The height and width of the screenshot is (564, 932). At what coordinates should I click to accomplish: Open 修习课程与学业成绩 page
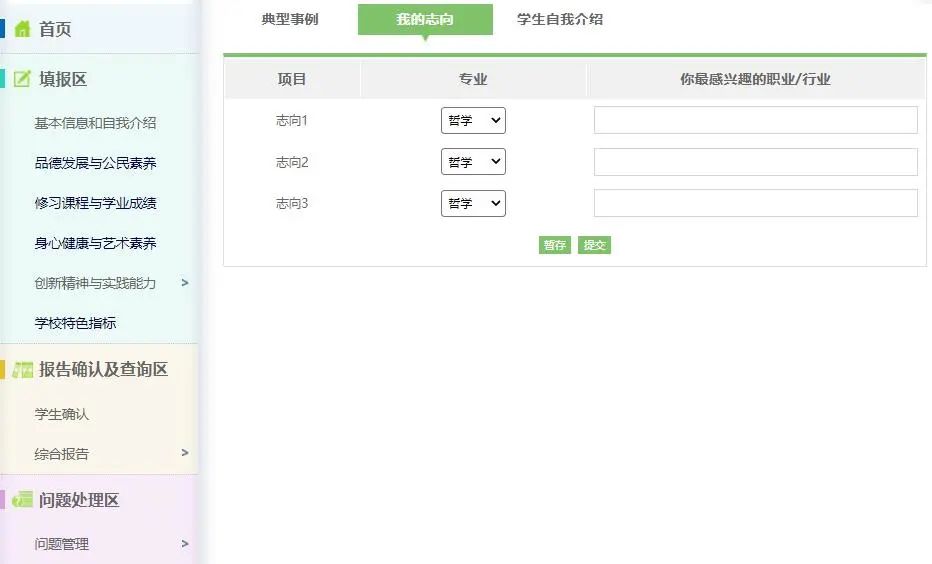(x=95, y=203)
